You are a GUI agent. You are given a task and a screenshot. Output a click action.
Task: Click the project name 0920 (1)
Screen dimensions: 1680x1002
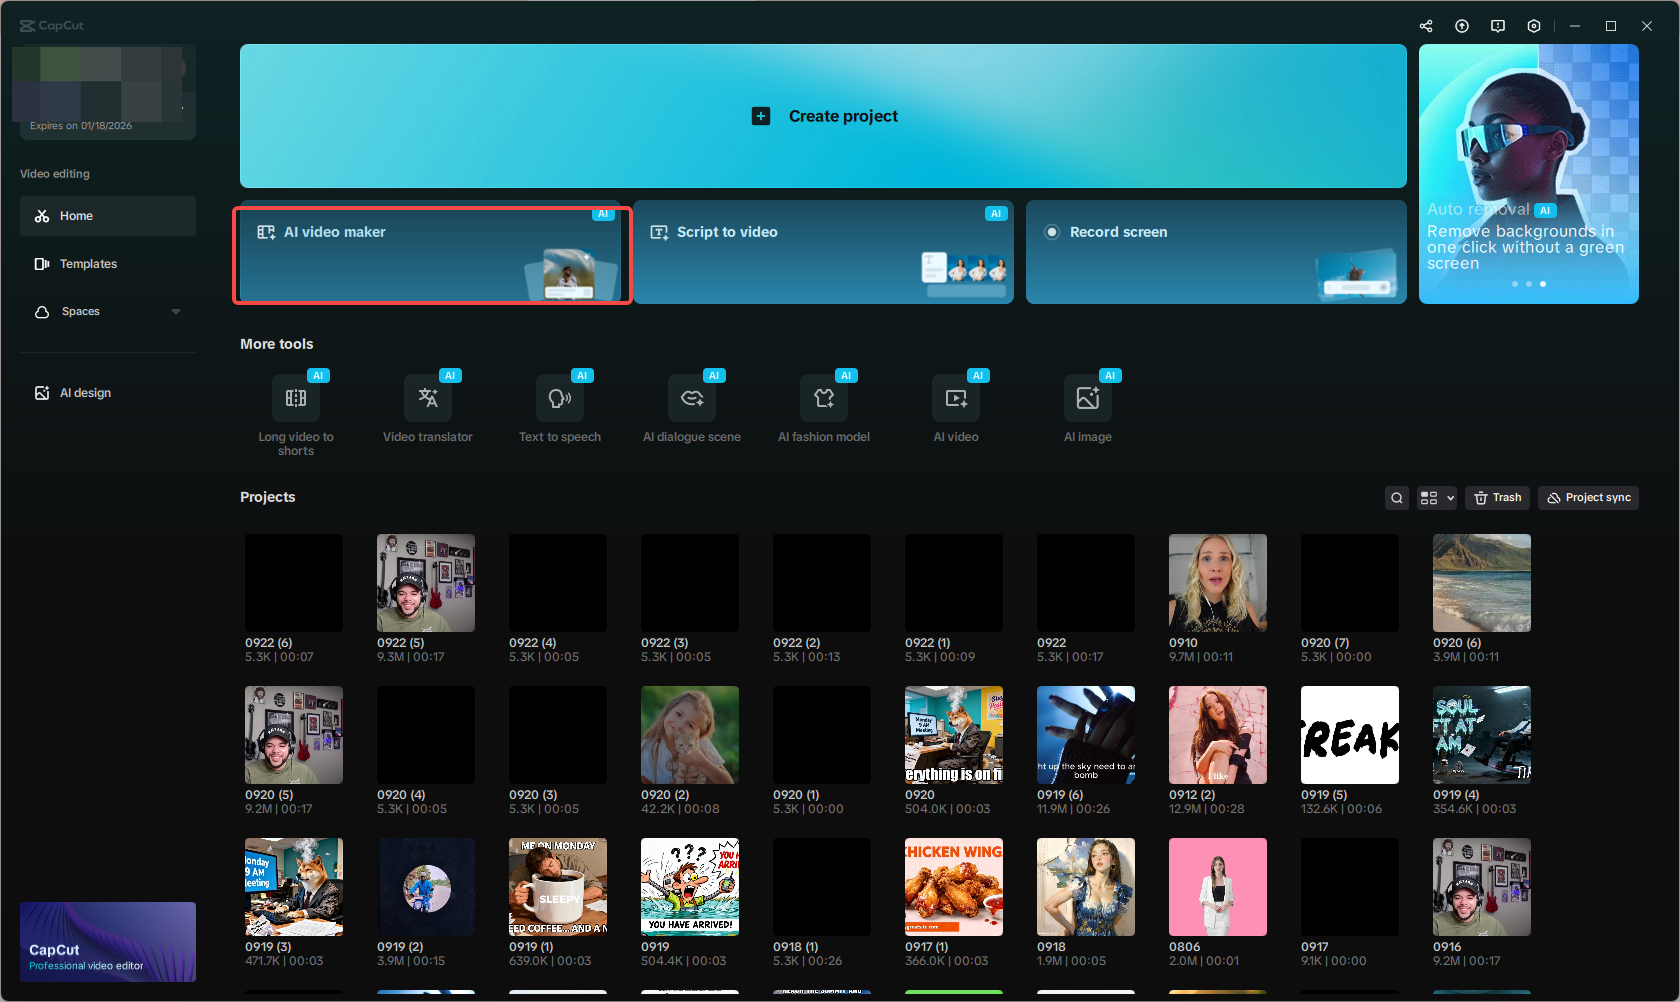(x=796, y=795)
